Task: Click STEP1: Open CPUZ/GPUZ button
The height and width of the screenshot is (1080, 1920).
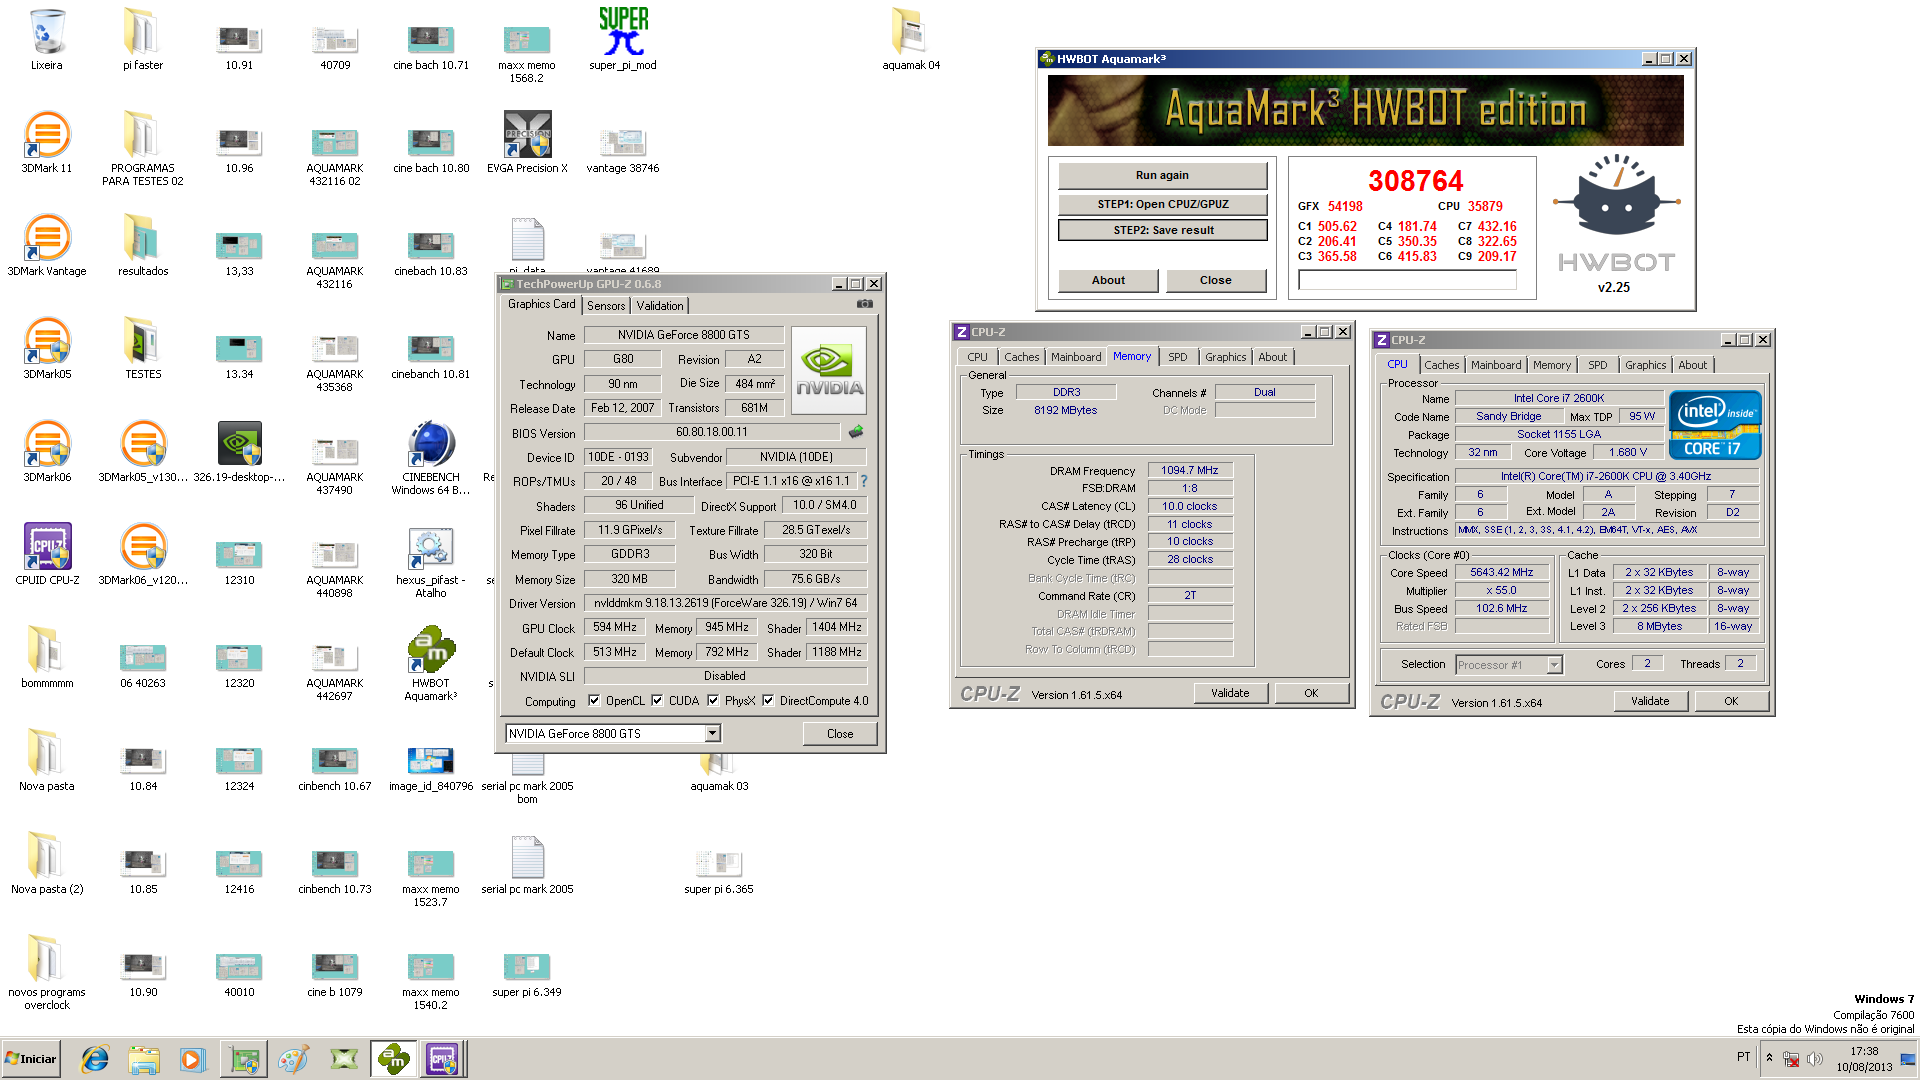Action: (x=1162, y=204)
